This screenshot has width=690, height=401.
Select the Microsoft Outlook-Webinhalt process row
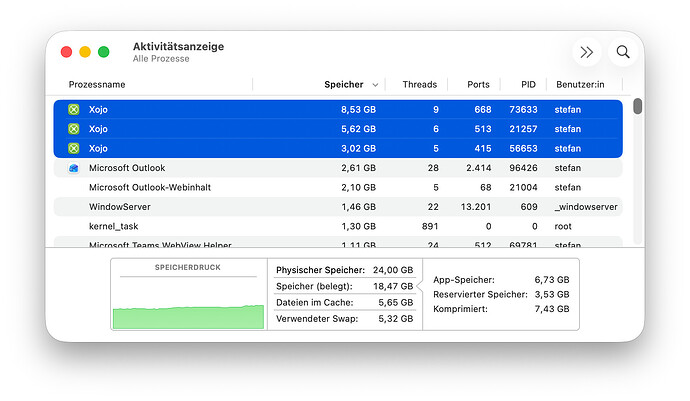338,187
